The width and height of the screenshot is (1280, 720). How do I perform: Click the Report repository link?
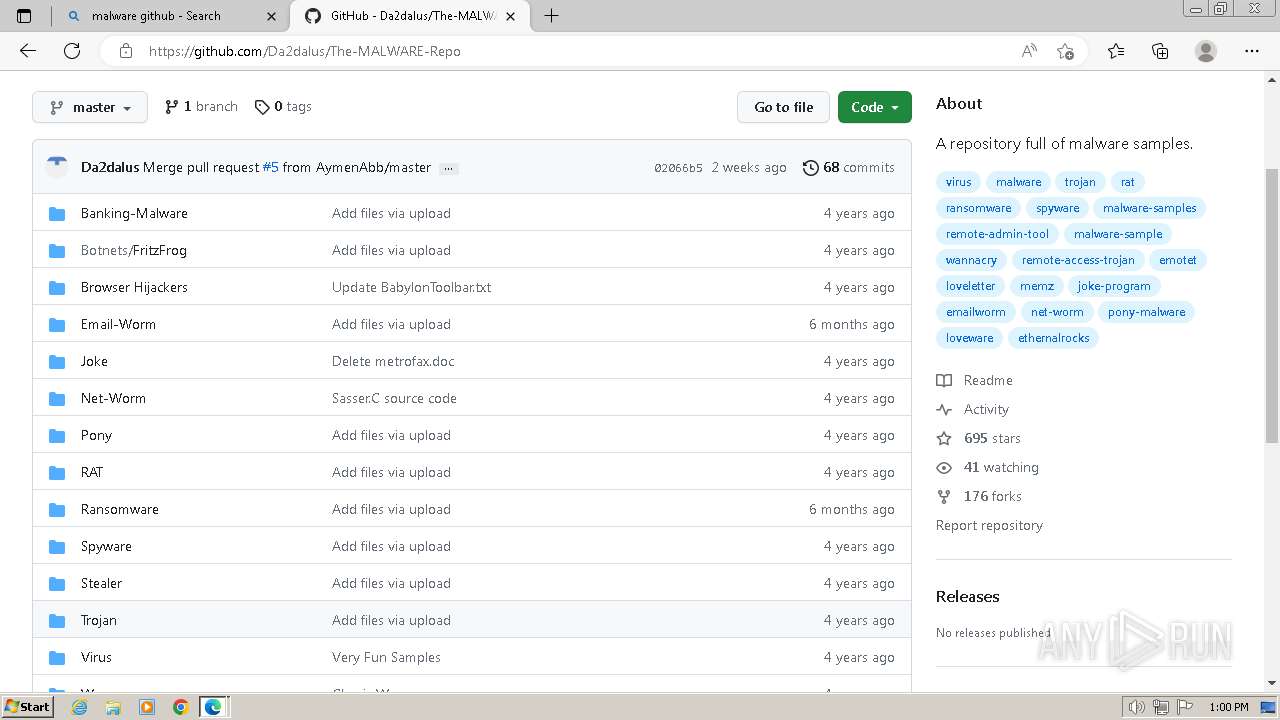(x=989, y=525)
